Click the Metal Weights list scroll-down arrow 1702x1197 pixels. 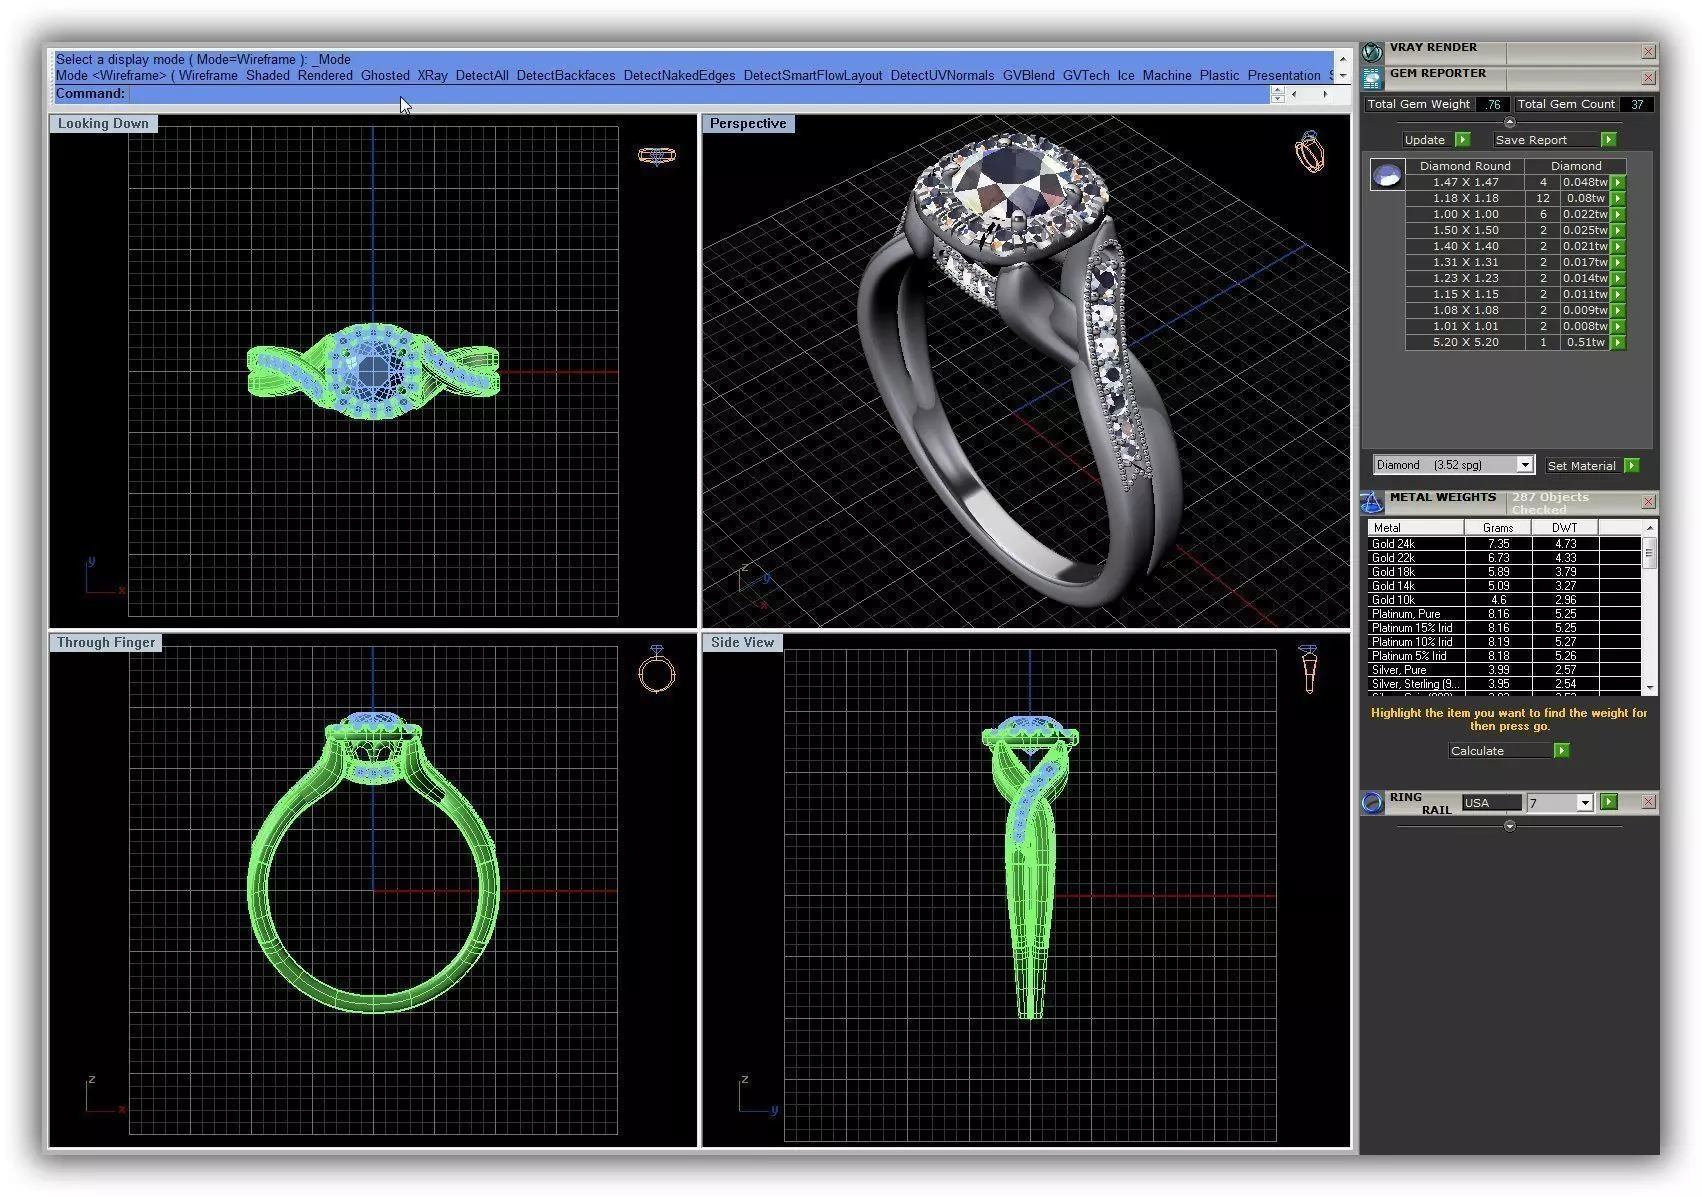[x=1649, y=688]
